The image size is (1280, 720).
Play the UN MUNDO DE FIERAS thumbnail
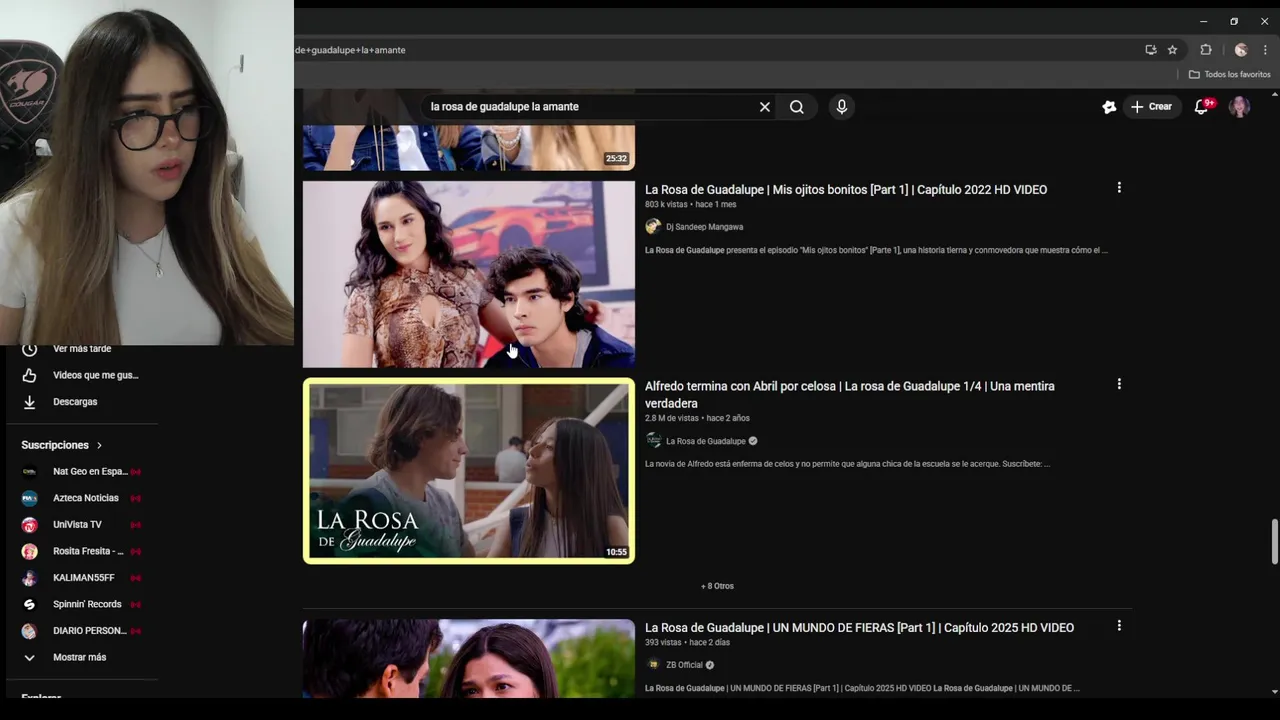469,658
